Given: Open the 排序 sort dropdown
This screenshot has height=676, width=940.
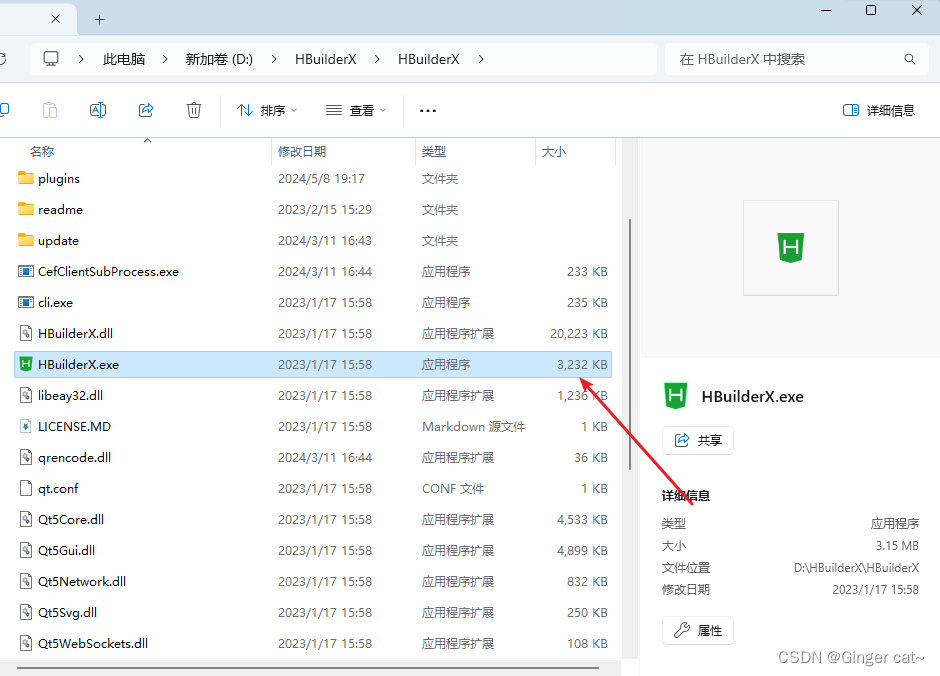Looking at the screenshot, I should pos(267,110).
